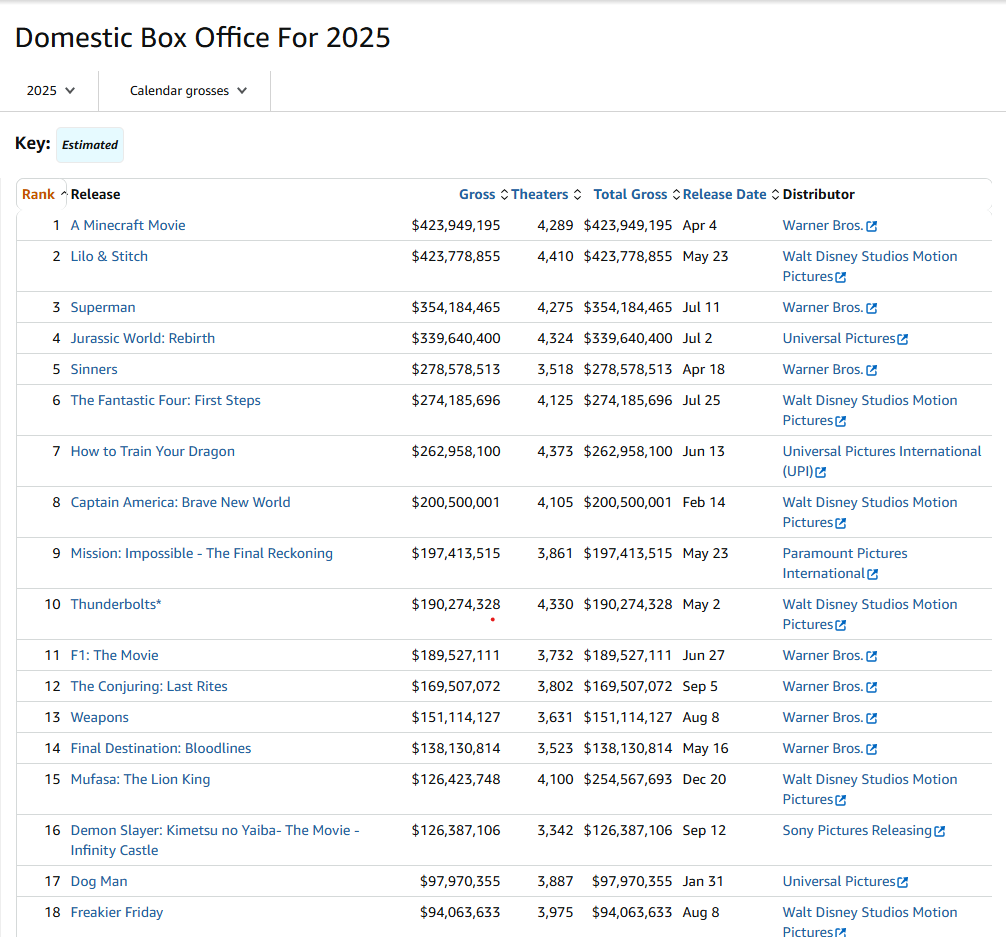Click external link icon on Superman's Warner Bros. row
Image resolution: width=1006 pixels, height=937 pixels.
[x=872, y=308]
